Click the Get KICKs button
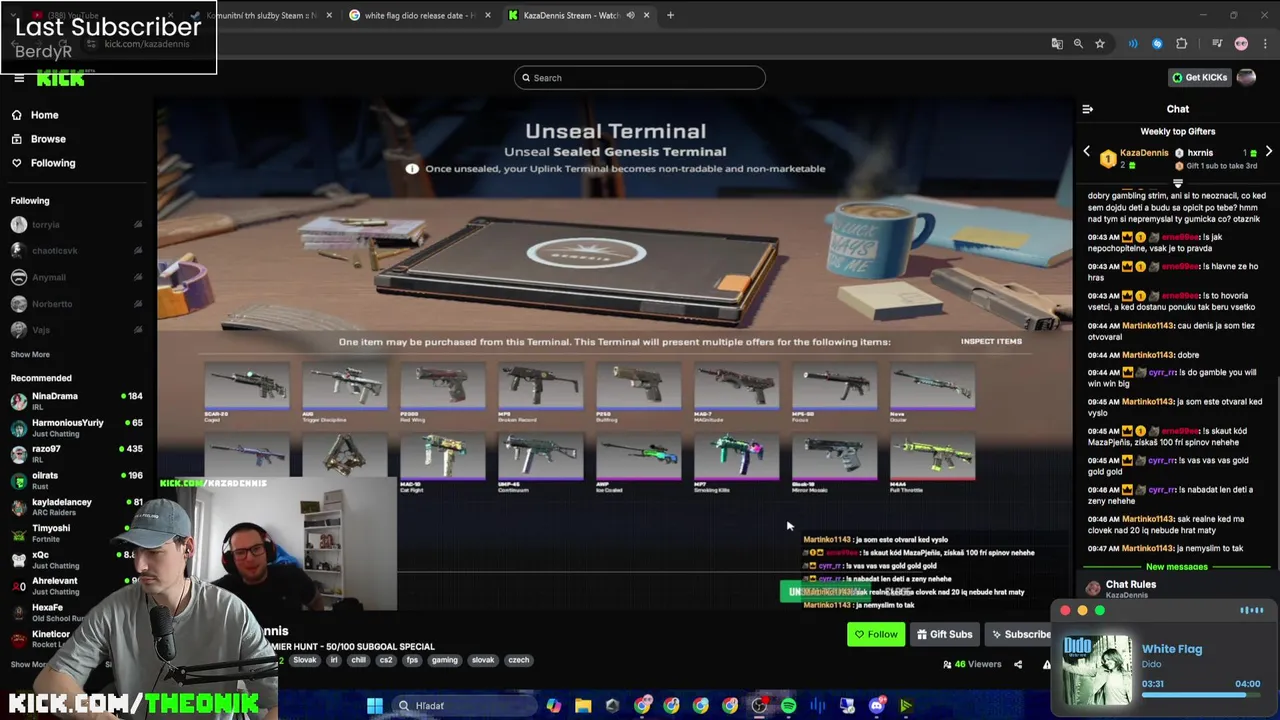This screenshot has height=720, width=1280. point(1199,78)
